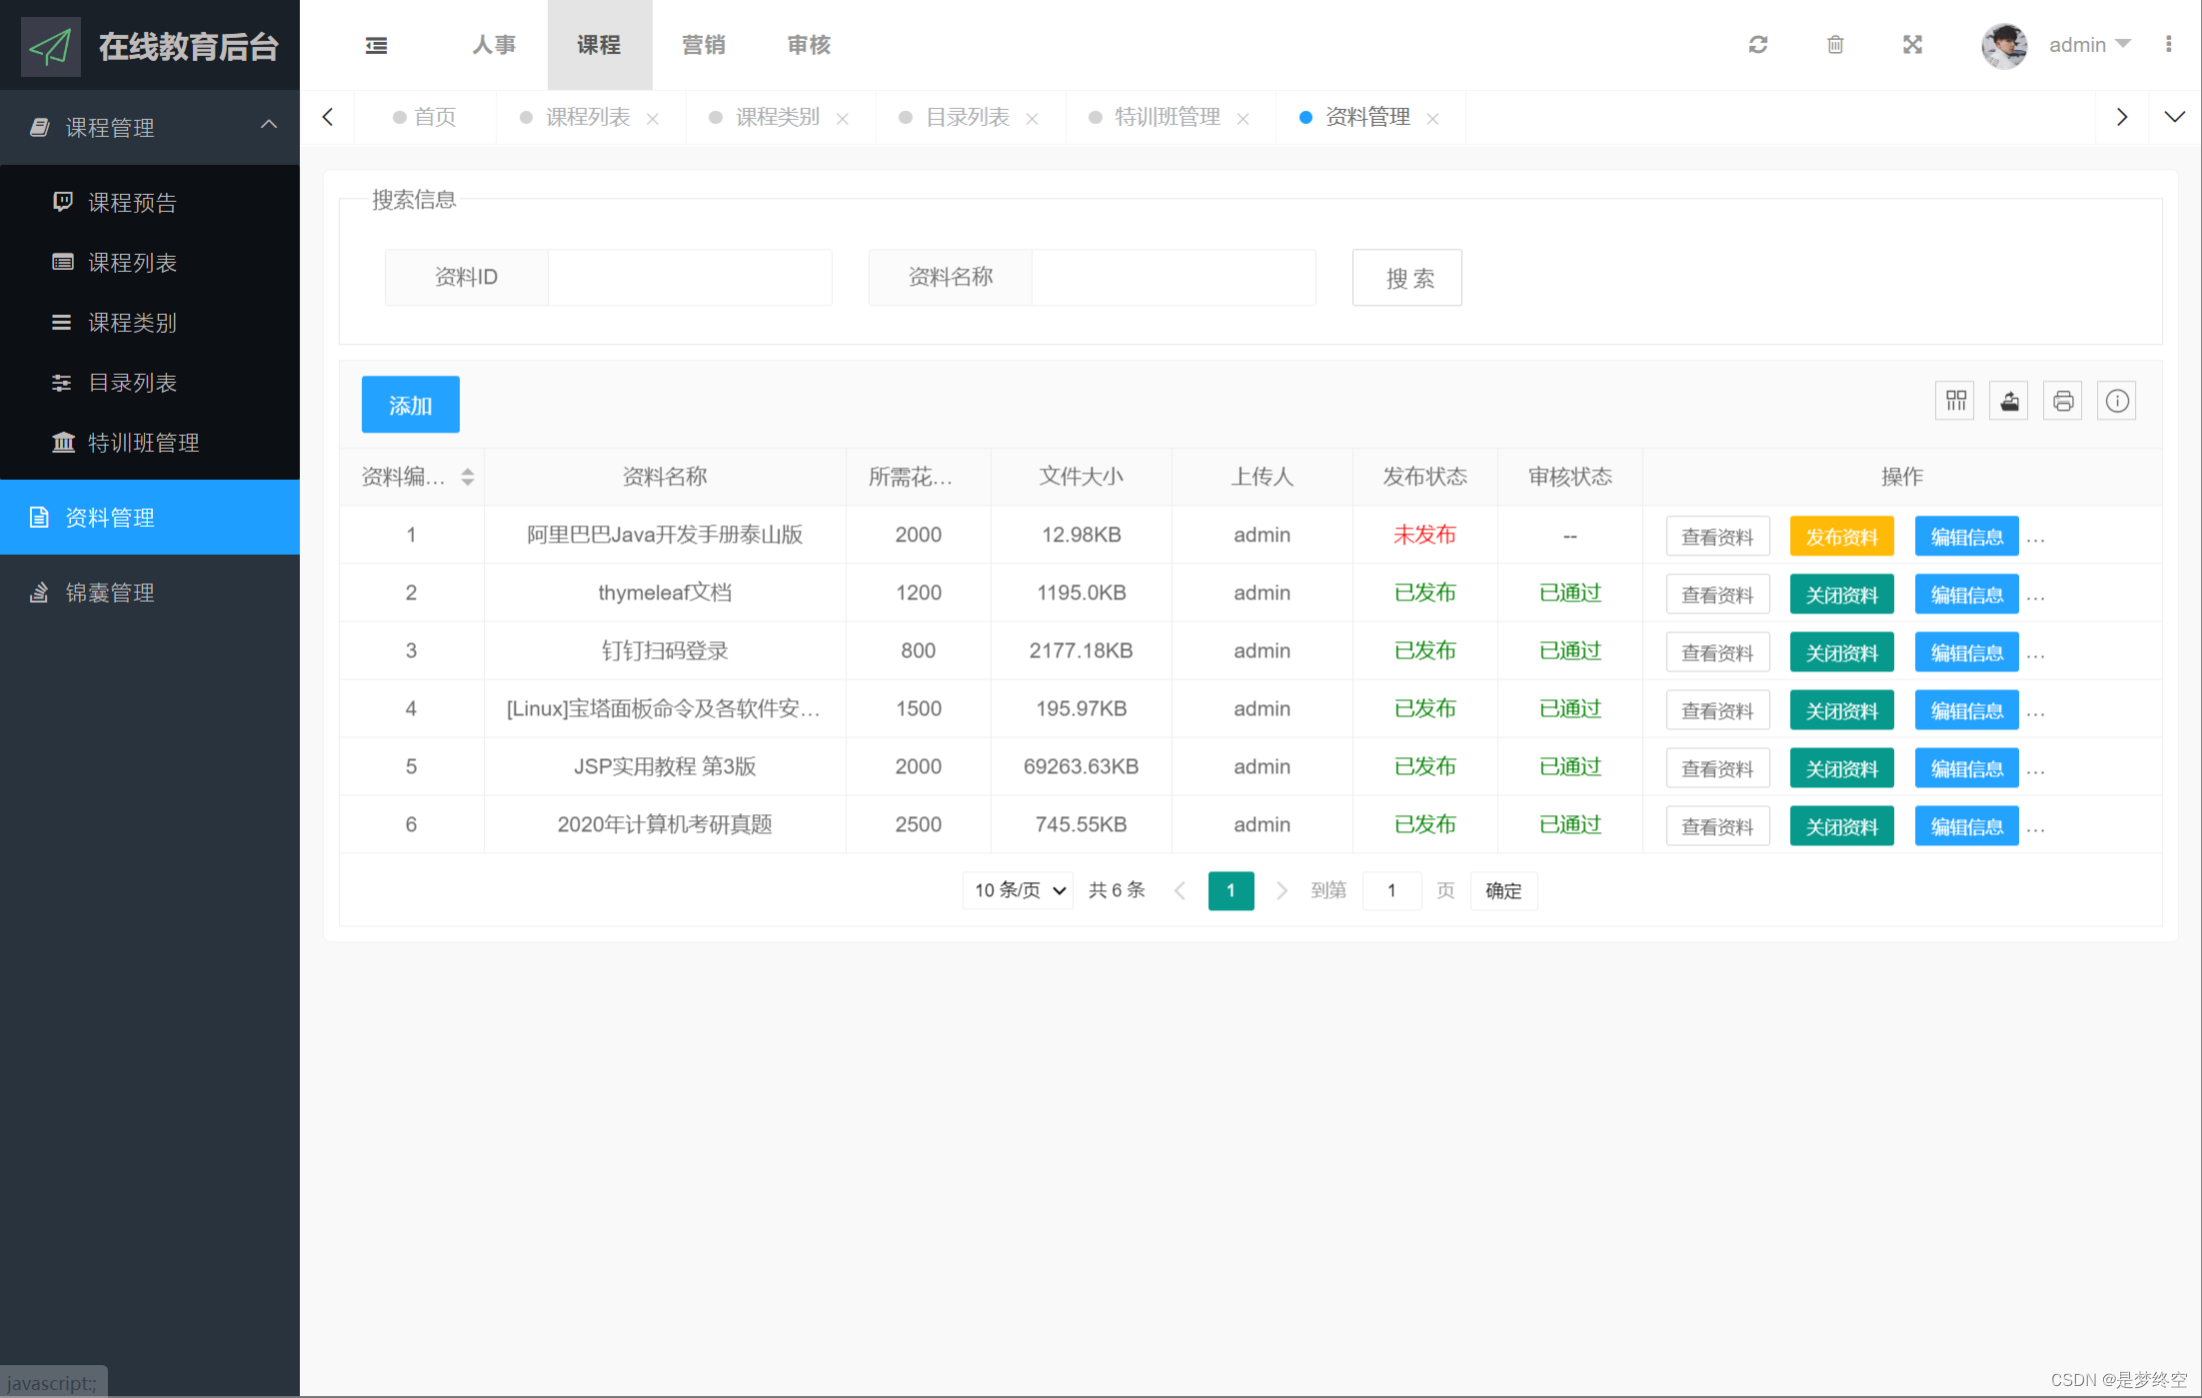
Task: Switch to 首页 tab
Action: (x=426, y=117)
